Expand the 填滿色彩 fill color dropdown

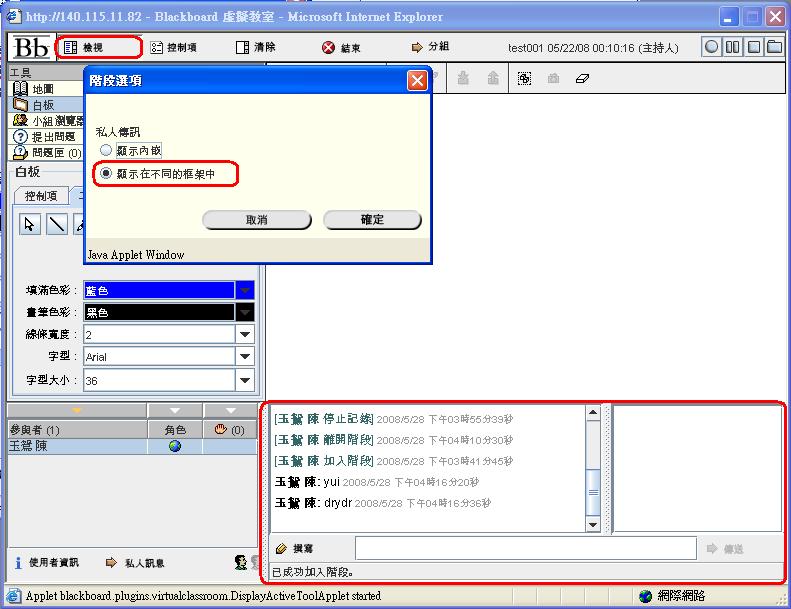245,290
